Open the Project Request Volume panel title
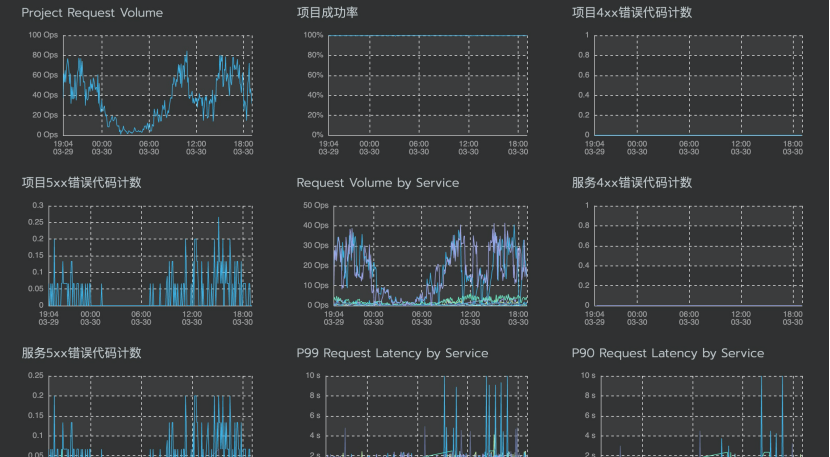830x457 pixels. 92,13
